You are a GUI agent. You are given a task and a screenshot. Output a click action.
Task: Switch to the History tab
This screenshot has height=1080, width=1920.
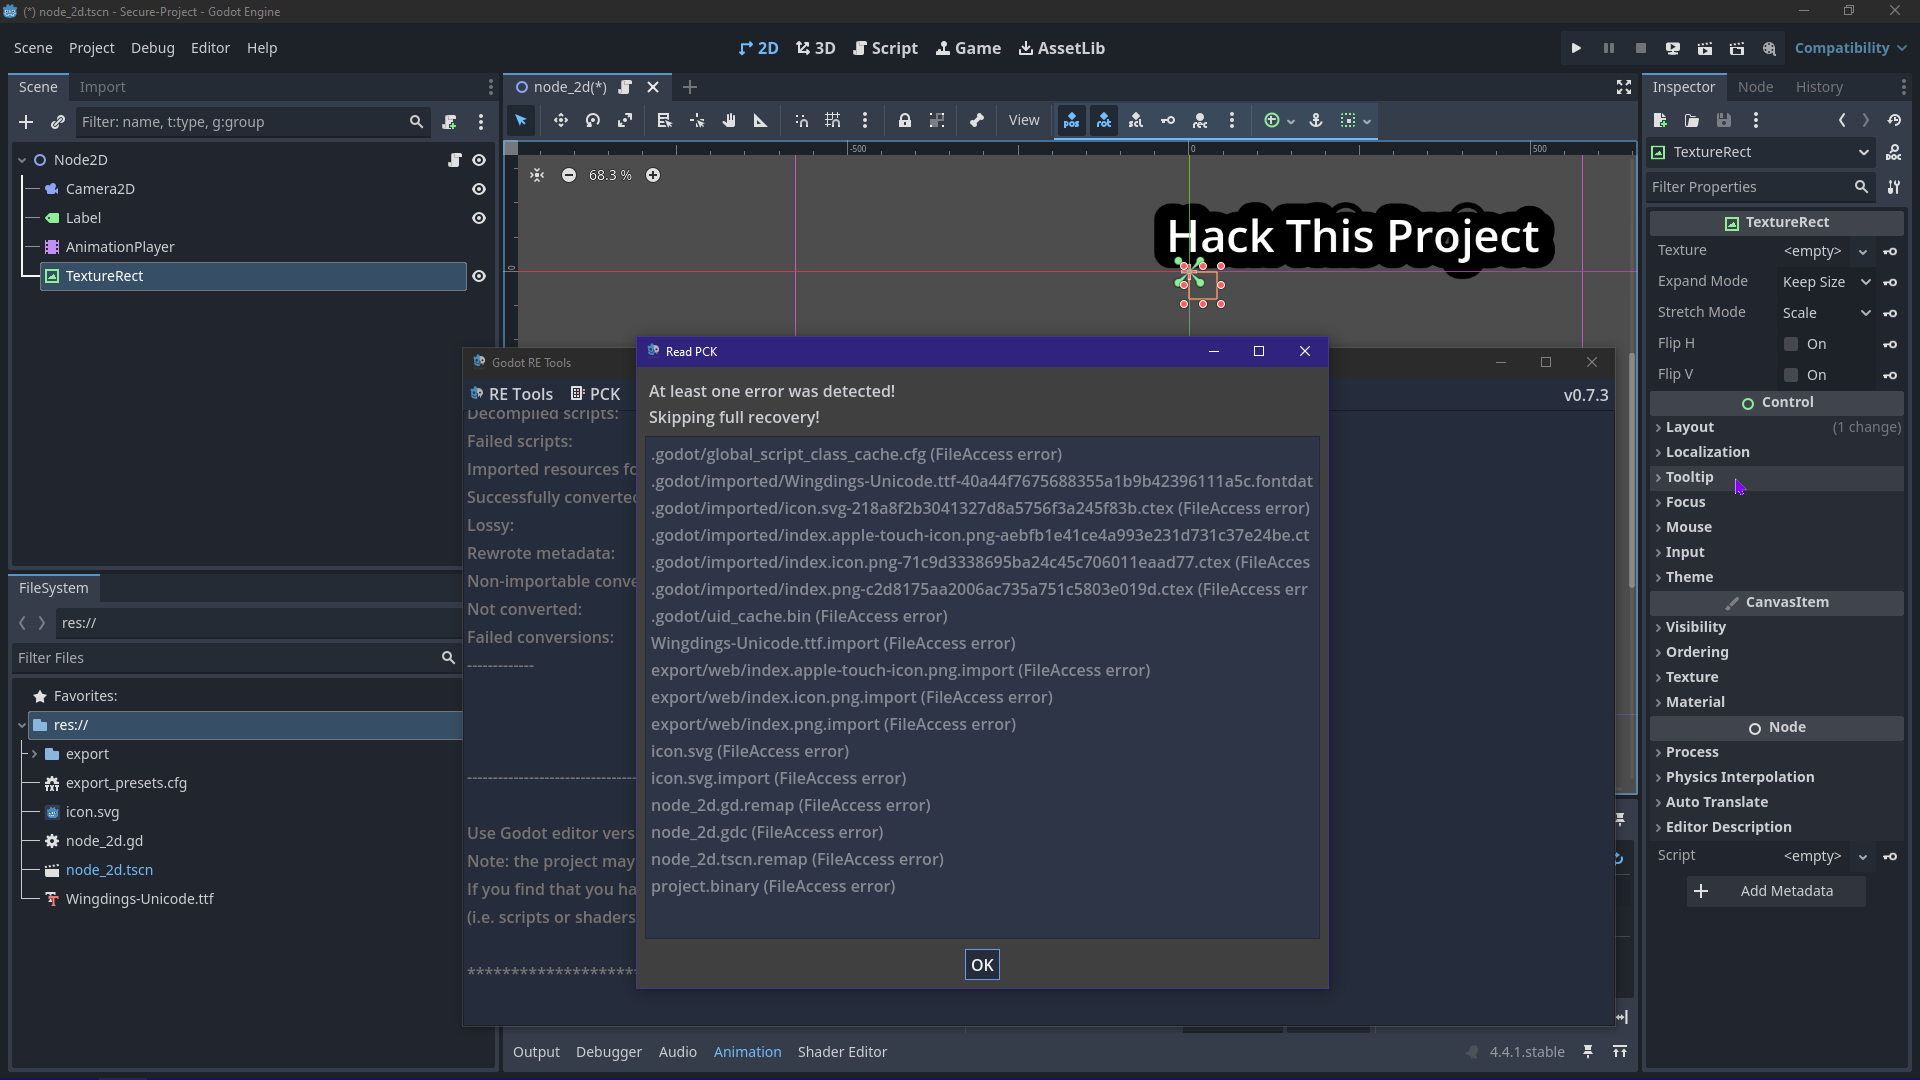tap(1819, 87)
